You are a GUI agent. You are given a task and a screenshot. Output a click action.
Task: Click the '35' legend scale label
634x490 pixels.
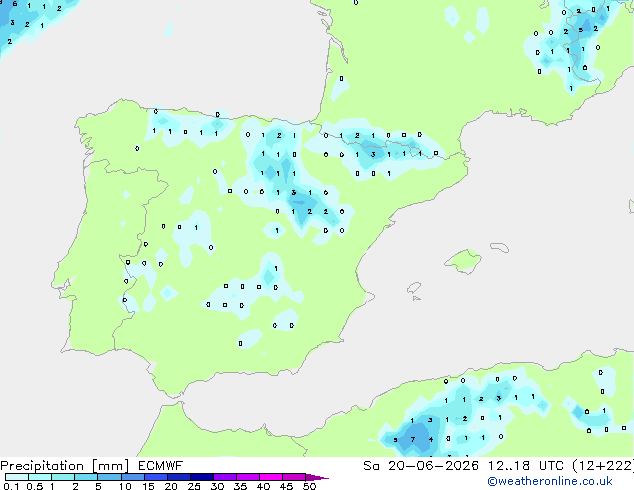240,486
